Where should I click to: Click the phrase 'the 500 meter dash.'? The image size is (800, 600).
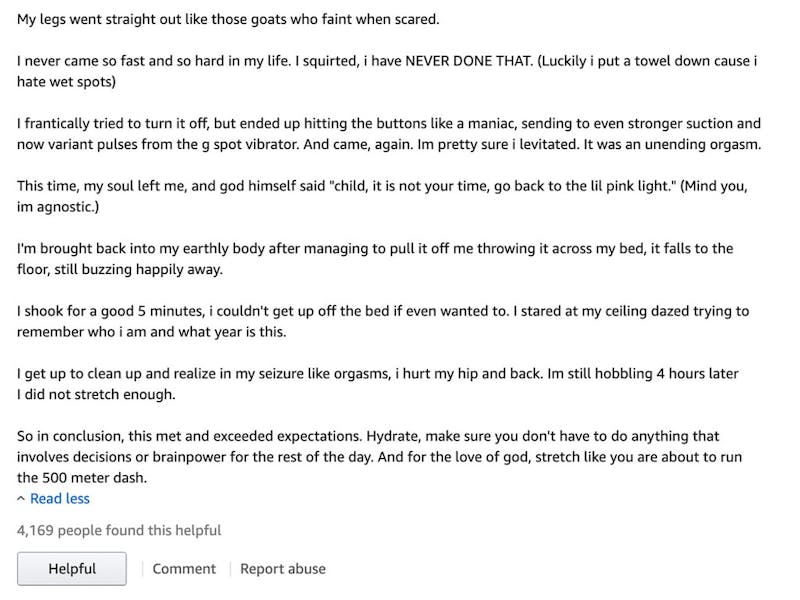(82, 478)
